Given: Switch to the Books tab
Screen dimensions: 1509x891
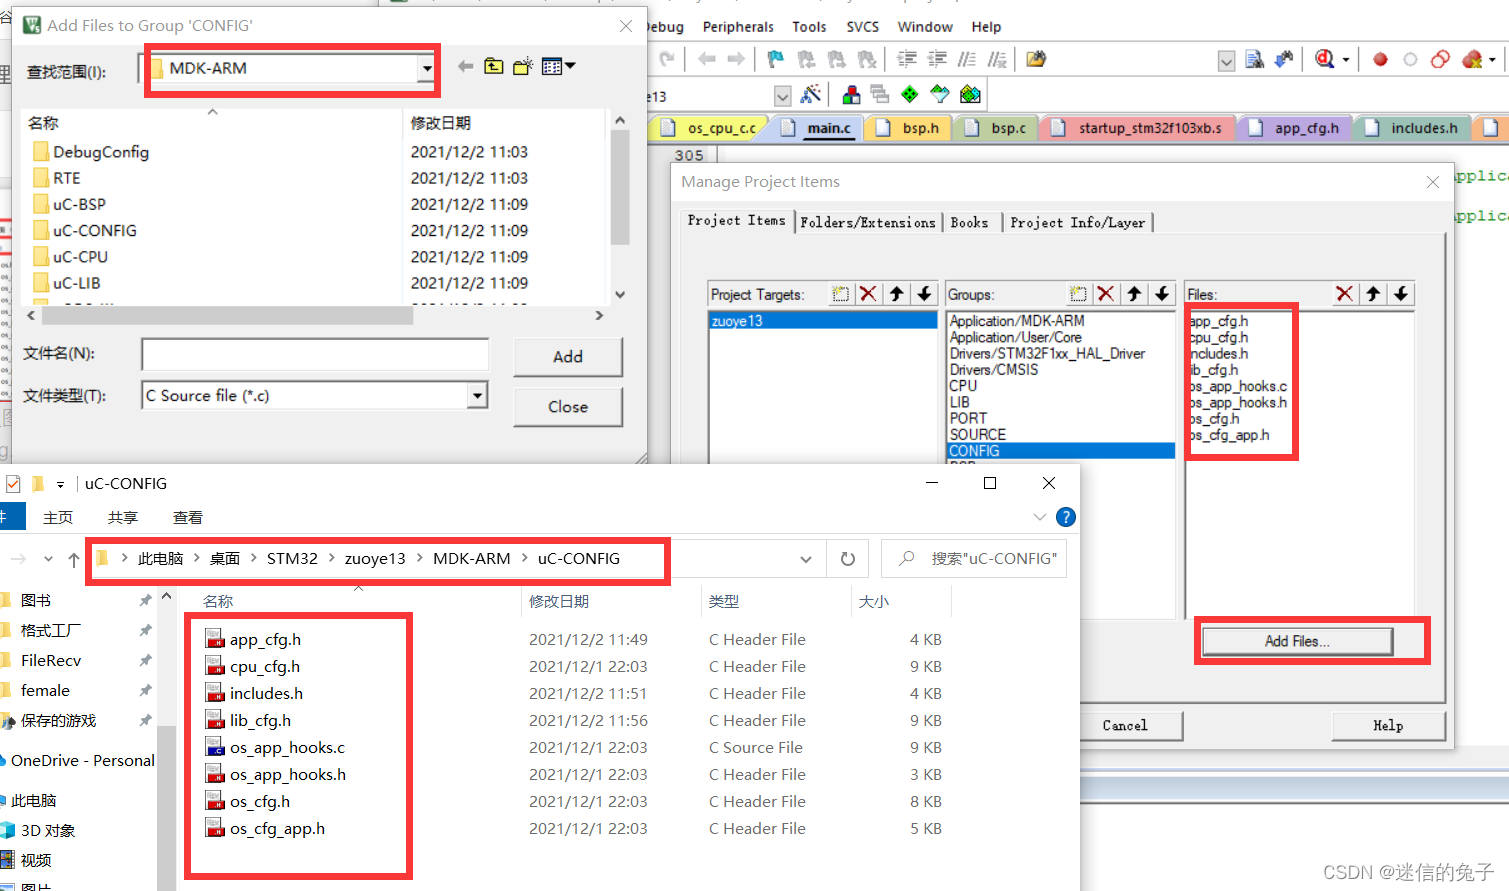Looking at the screenshot, I should tap(969, 222).
